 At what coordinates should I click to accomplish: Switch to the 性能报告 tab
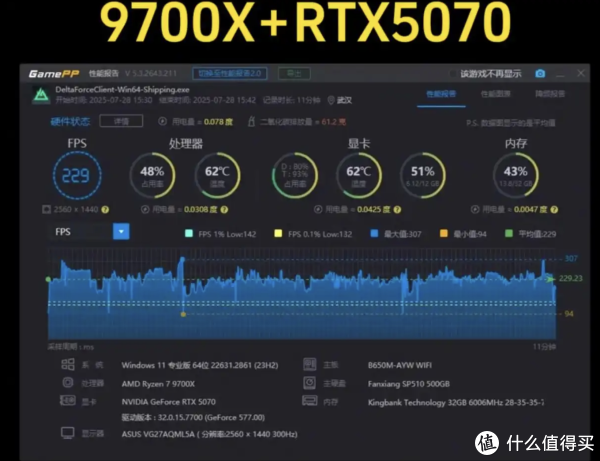point(441,95)
